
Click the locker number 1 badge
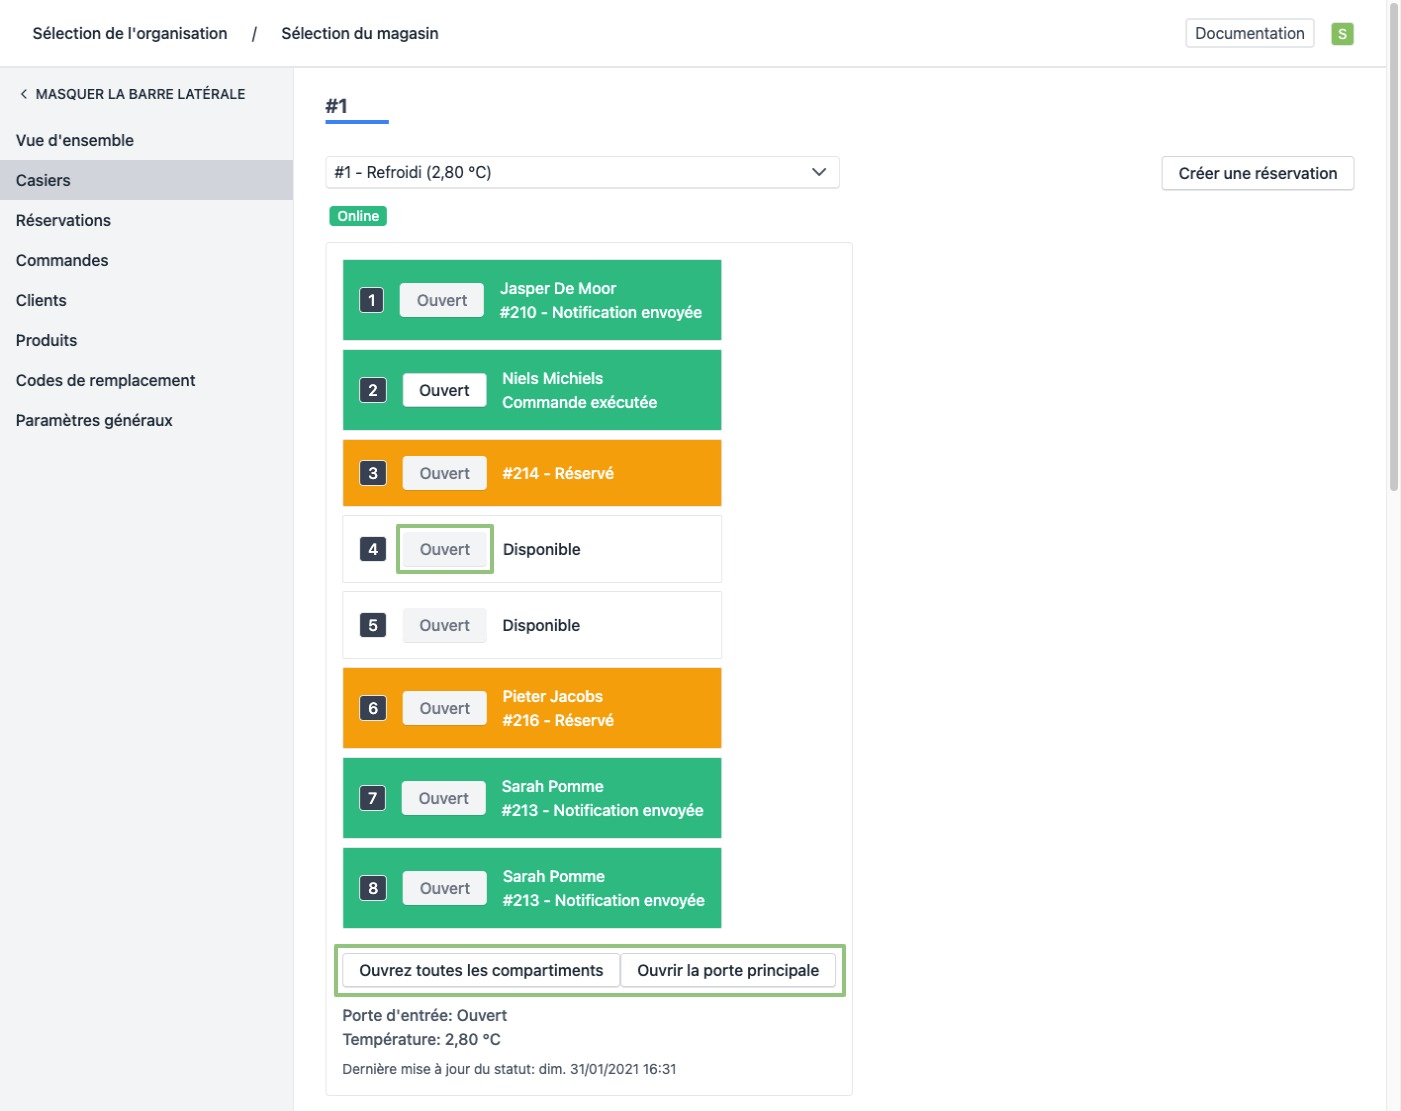[372, 300]
